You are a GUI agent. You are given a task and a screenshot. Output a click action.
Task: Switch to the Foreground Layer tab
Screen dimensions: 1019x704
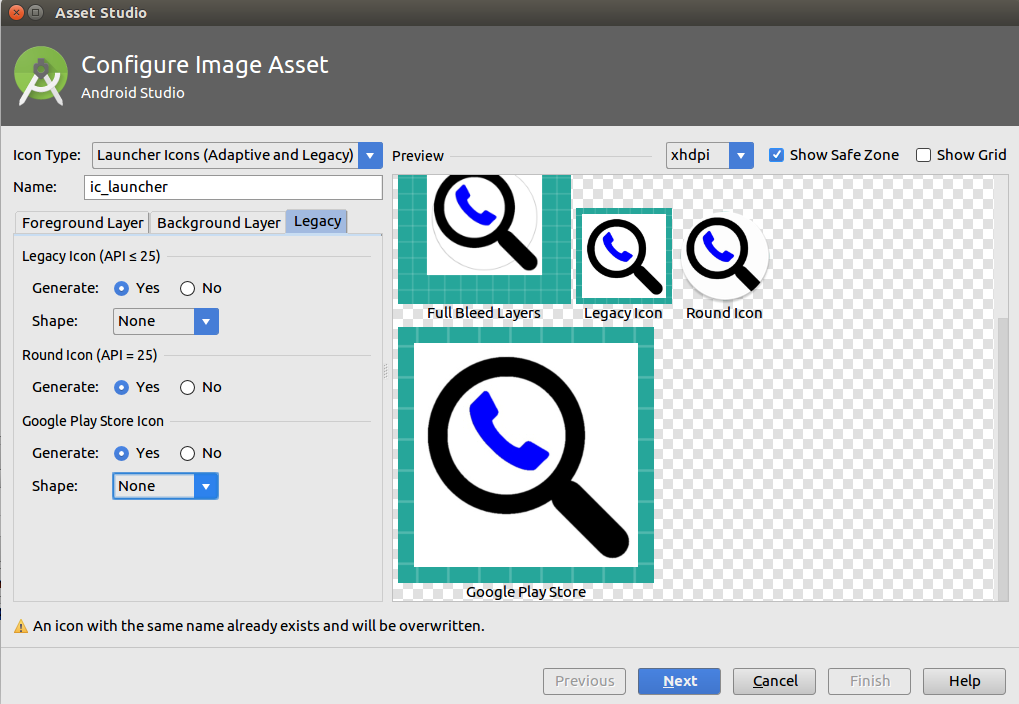(x=83, y=223)
